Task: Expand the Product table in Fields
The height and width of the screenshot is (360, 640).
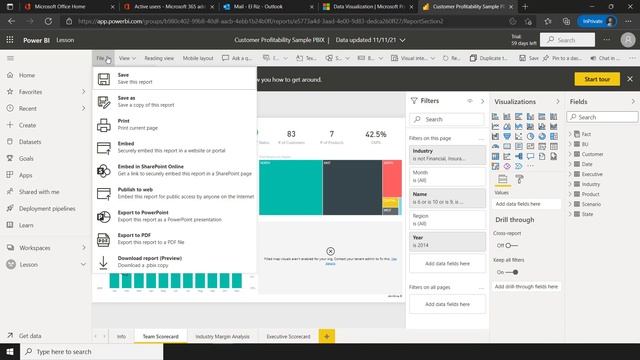Action: coord(570,194)
